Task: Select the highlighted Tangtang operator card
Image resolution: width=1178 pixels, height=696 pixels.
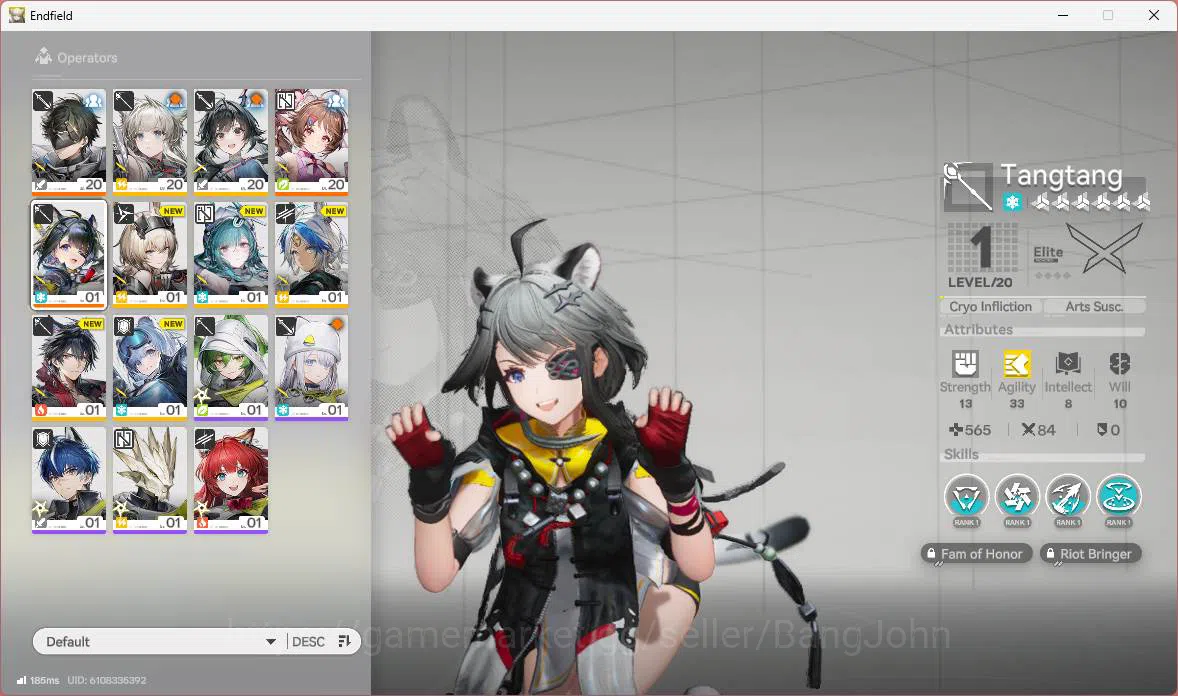Action: tap(69, 254)
